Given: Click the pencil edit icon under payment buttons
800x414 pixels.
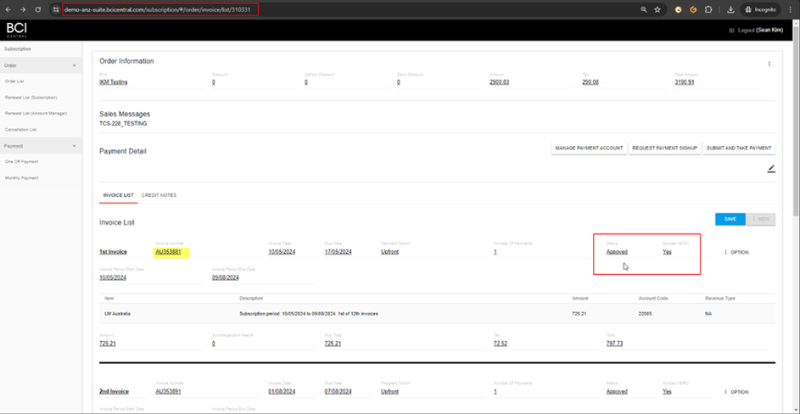Looking at the screenshot, I should point(771,169).
